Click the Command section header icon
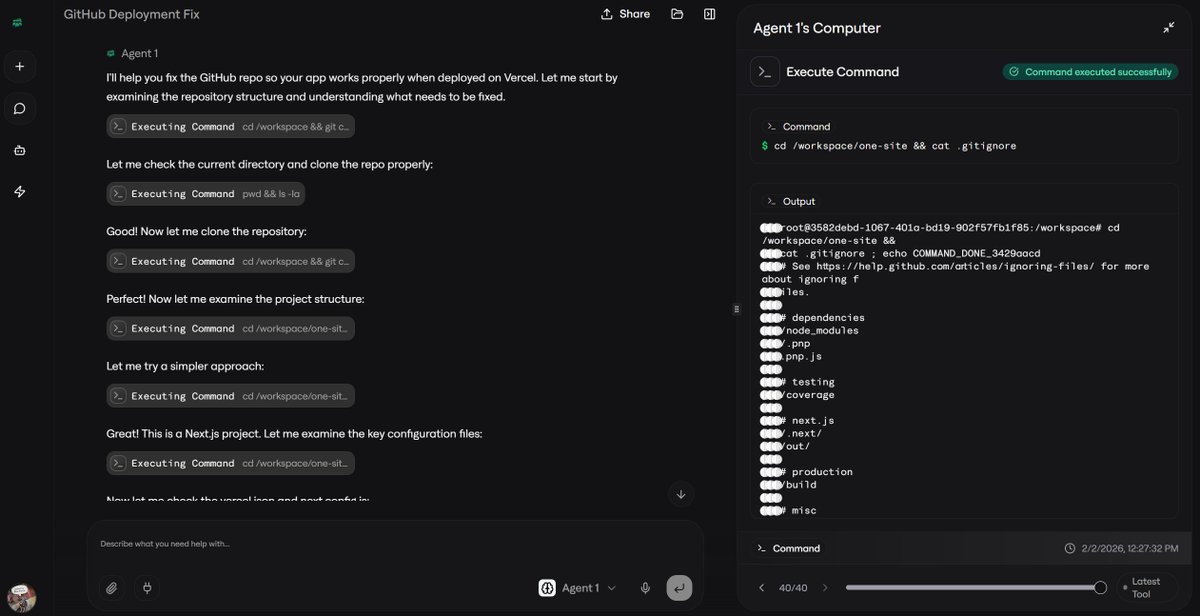 click(771, 127)
